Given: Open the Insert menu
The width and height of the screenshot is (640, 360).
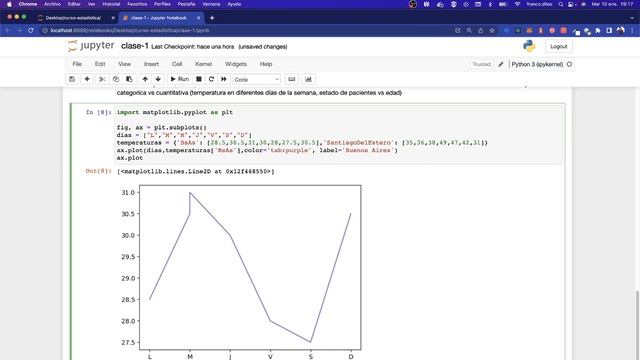Looking at the screenshot, I should coord(151,64).
